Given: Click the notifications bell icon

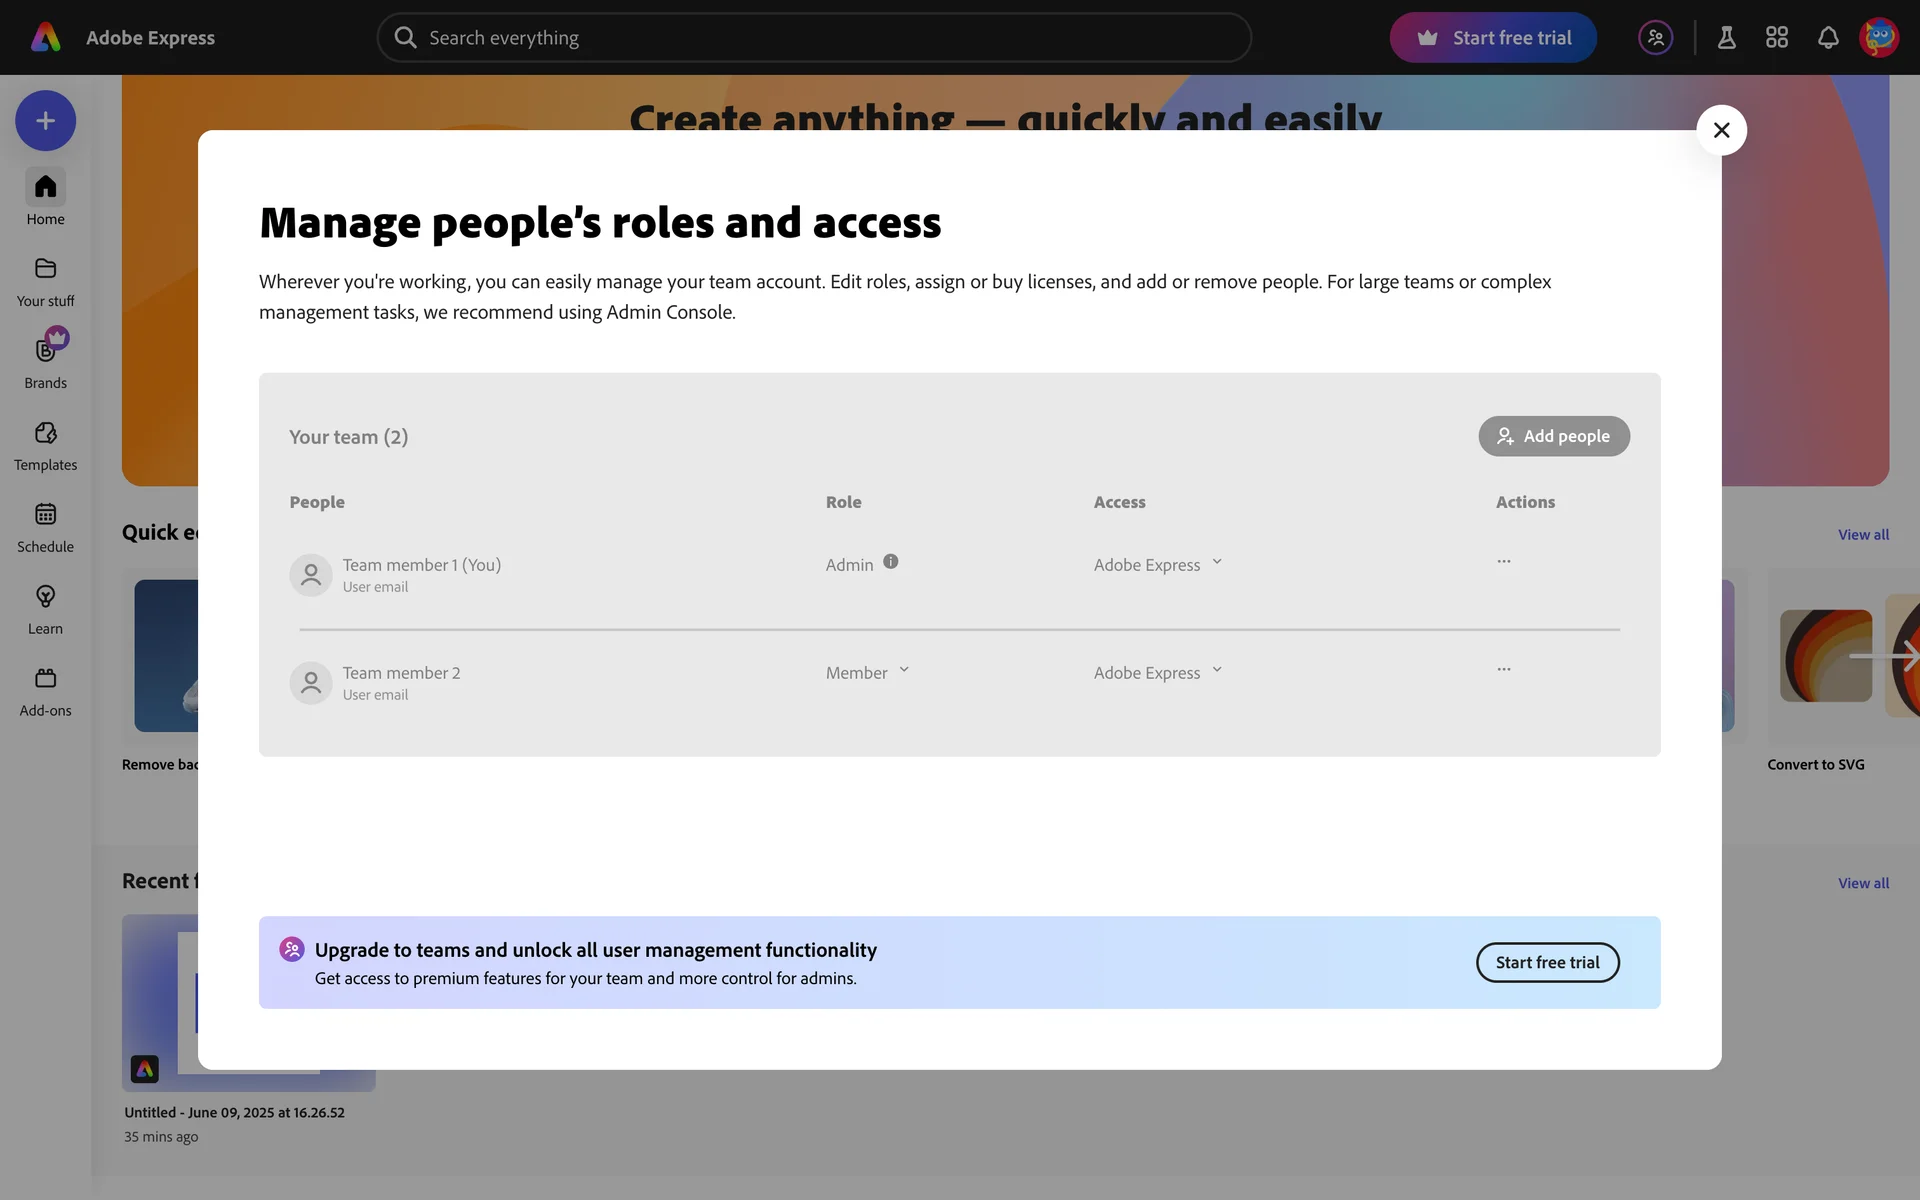Looking at the screenshot, I should point(1827,38).
